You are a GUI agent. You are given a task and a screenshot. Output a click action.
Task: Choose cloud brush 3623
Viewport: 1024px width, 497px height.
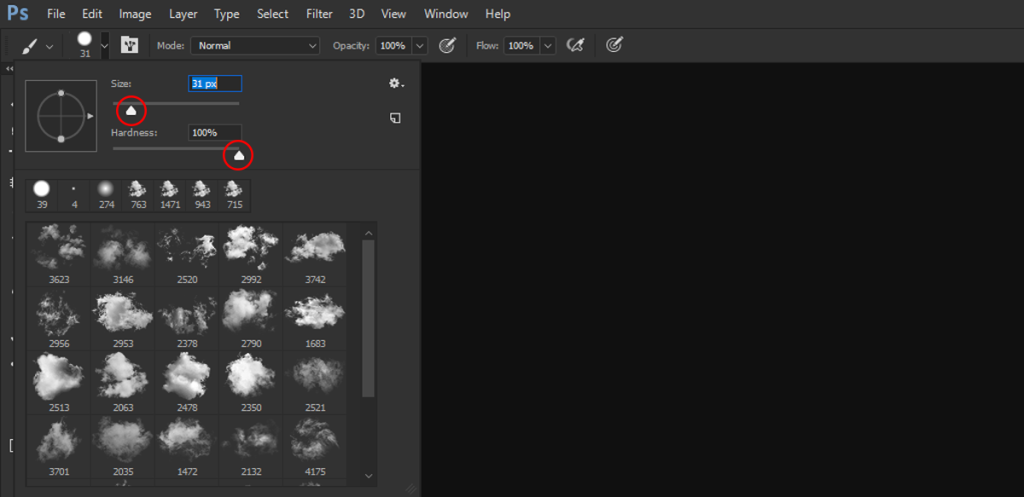tap(59, 254)
